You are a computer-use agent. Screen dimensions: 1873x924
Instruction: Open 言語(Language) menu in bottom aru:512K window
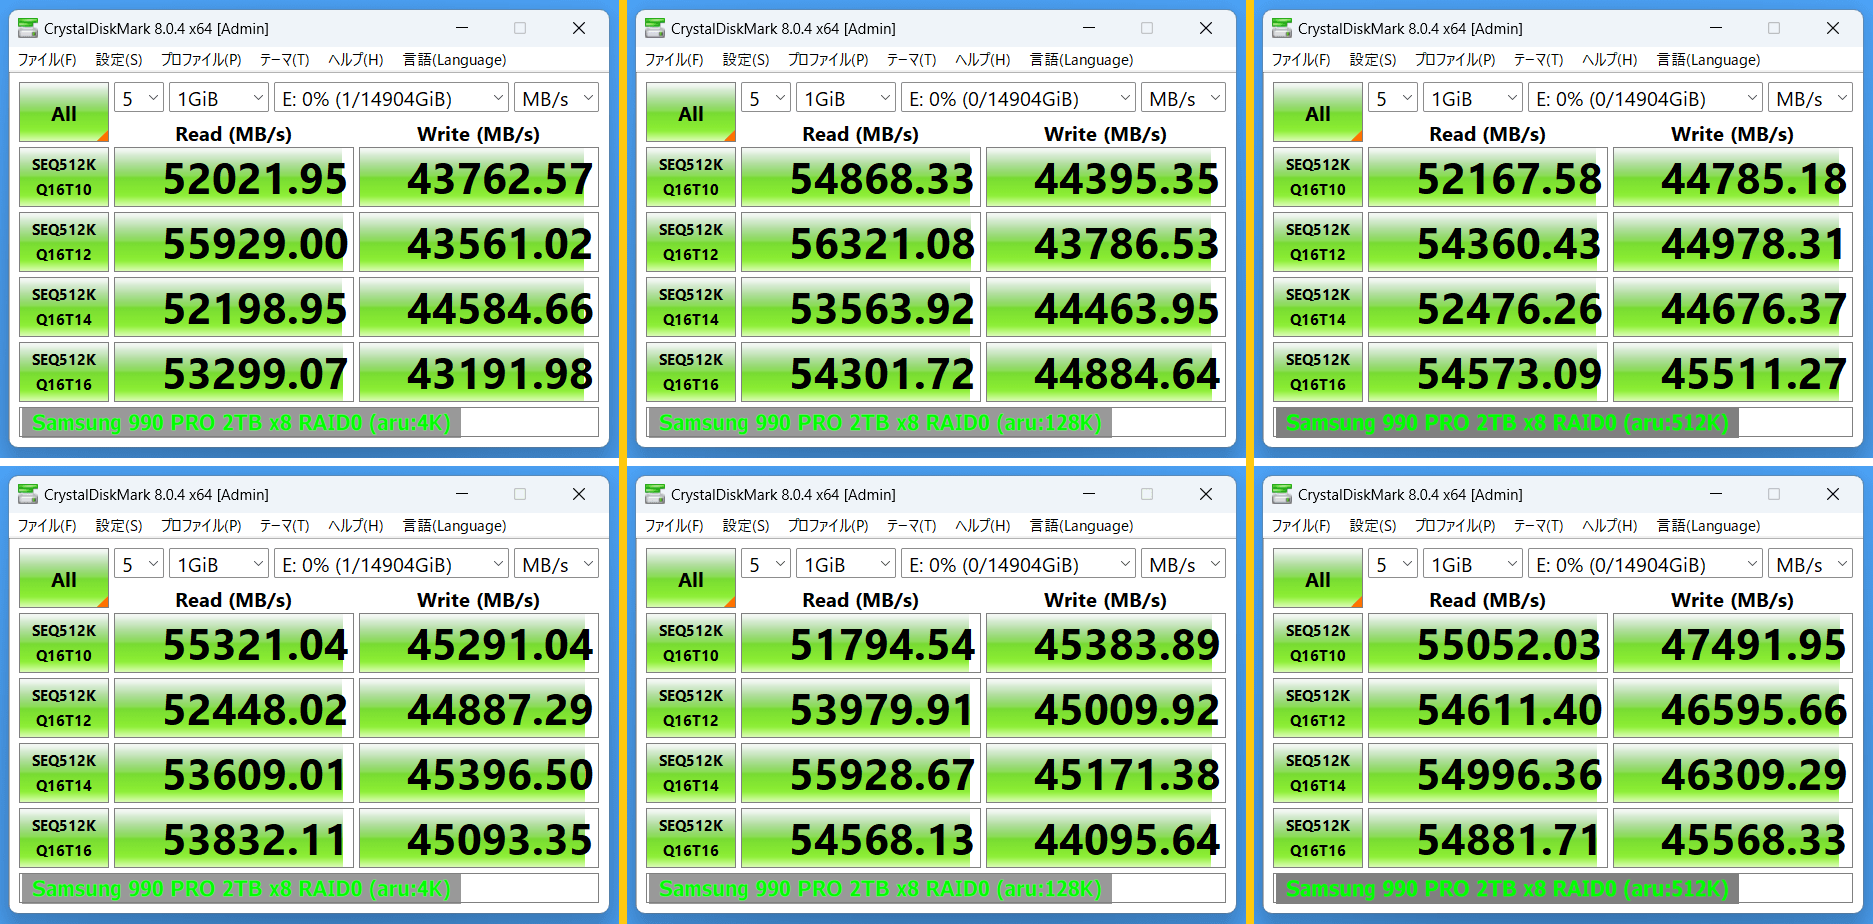click(1708, 526)
